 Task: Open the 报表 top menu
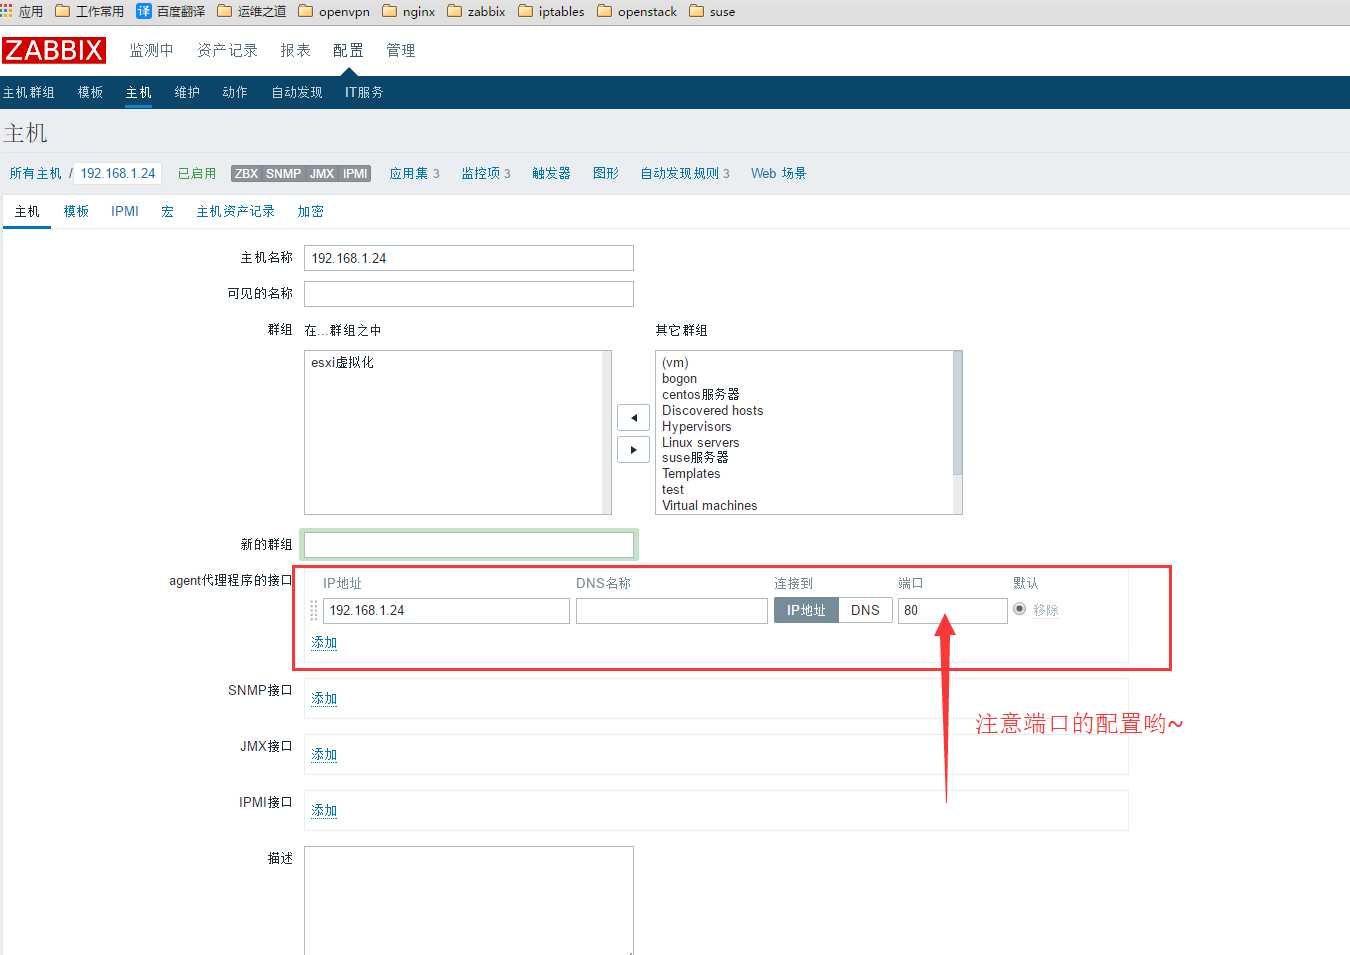point(295,50)
